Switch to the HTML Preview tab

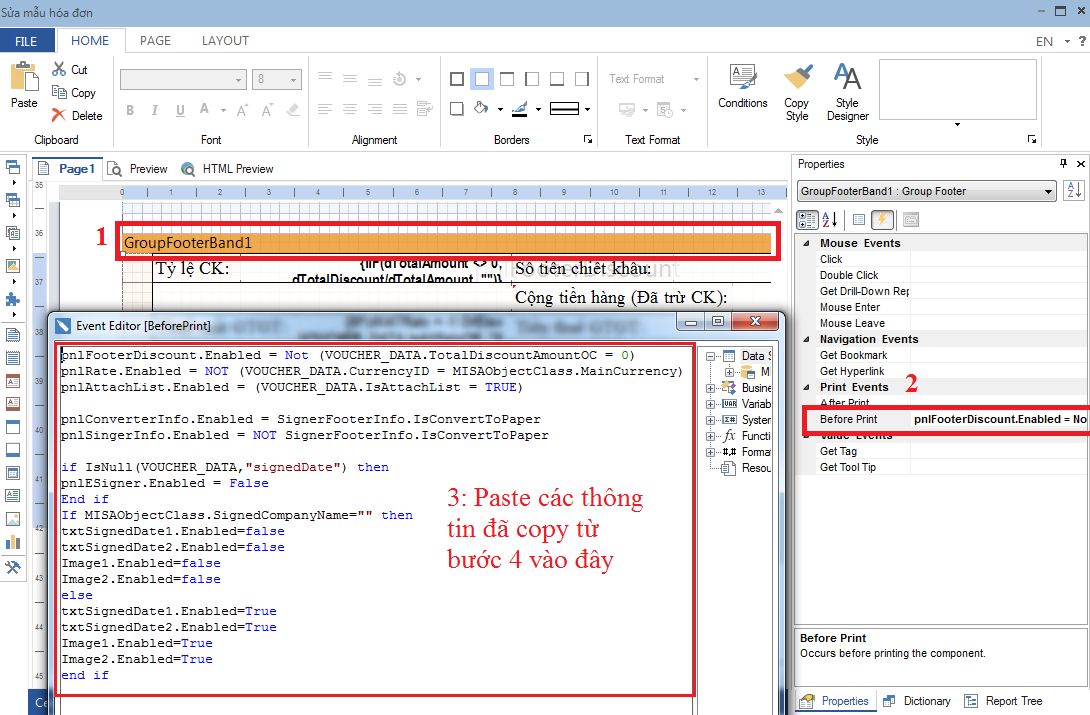[227, 169]
